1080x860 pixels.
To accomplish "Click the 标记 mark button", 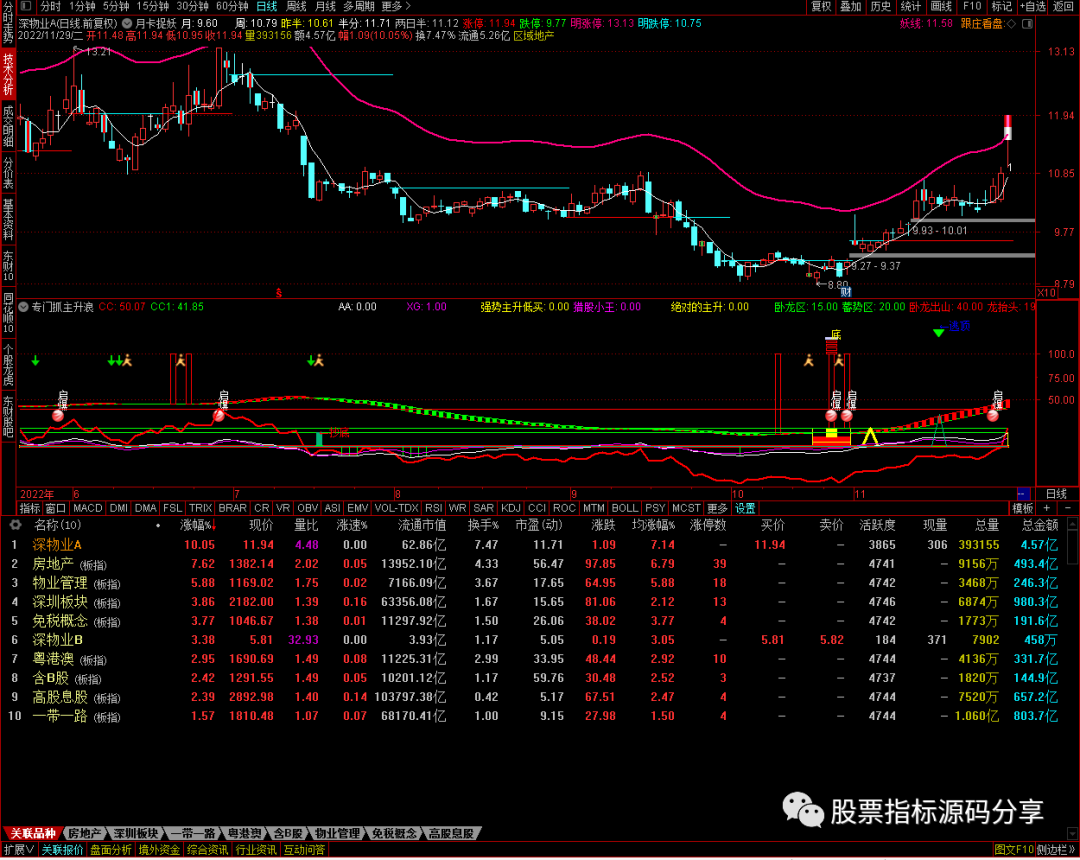I will pos(1001,6).
